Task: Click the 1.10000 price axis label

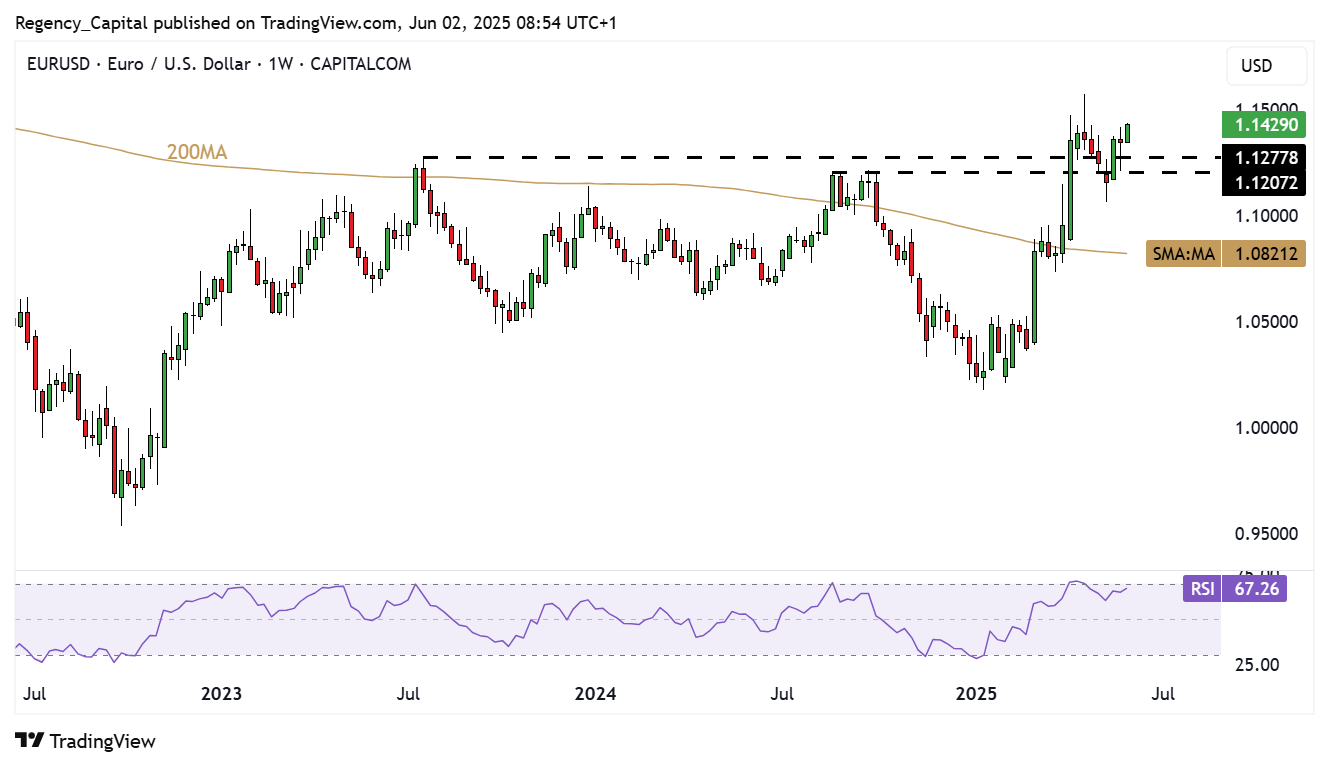Action: pos(1266,215)
